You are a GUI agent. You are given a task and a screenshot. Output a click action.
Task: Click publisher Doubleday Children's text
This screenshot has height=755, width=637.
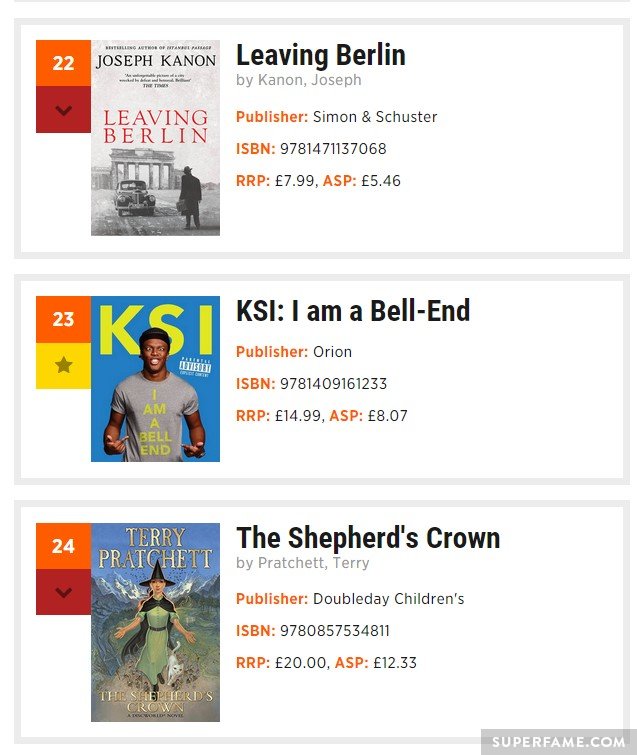coord(389,599)
